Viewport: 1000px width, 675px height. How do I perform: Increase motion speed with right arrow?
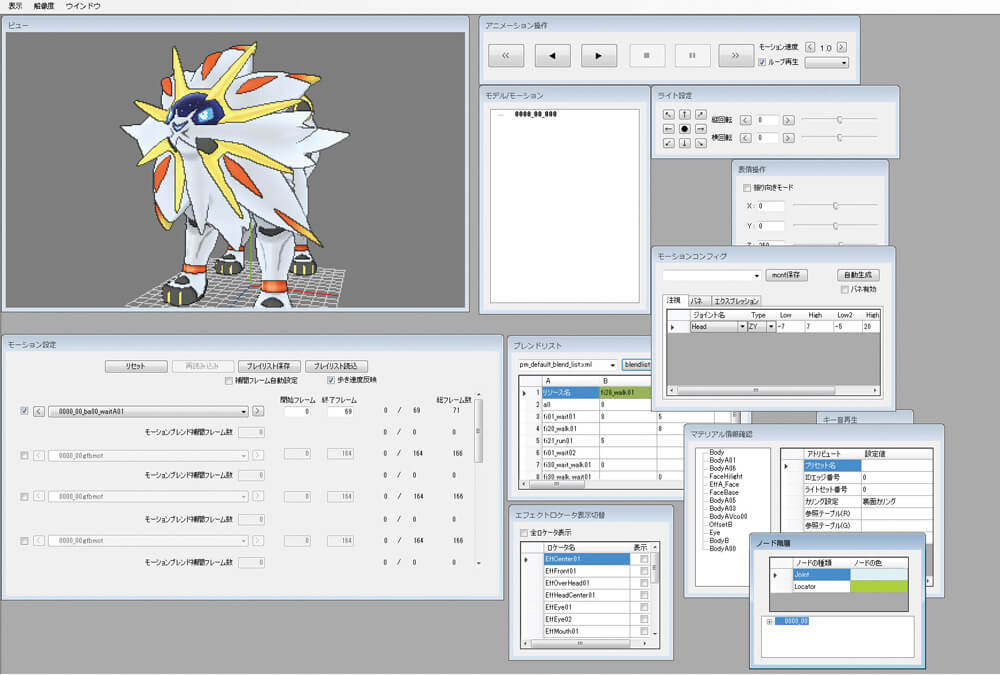pyautogui.click(x=841, y=47)
